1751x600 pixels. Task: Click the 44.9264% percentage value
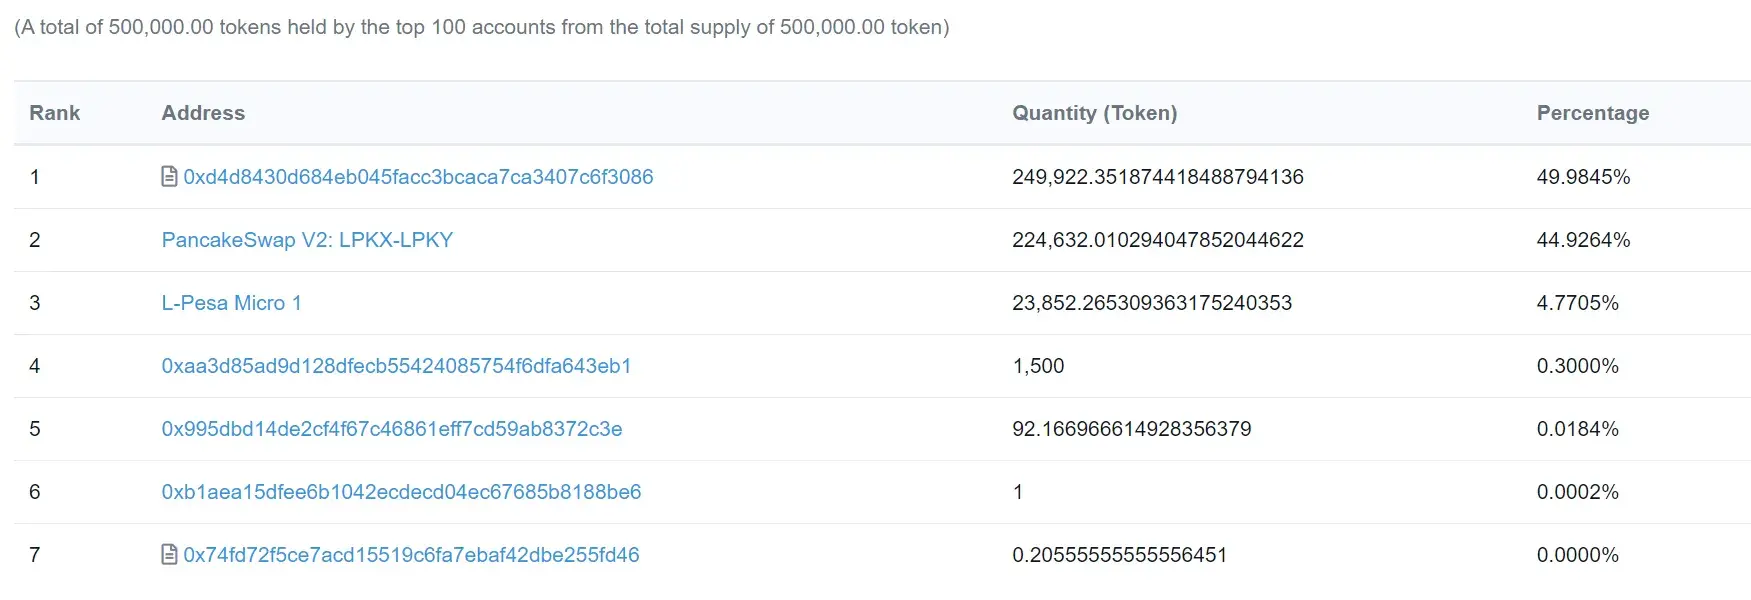click(1583, 240)
